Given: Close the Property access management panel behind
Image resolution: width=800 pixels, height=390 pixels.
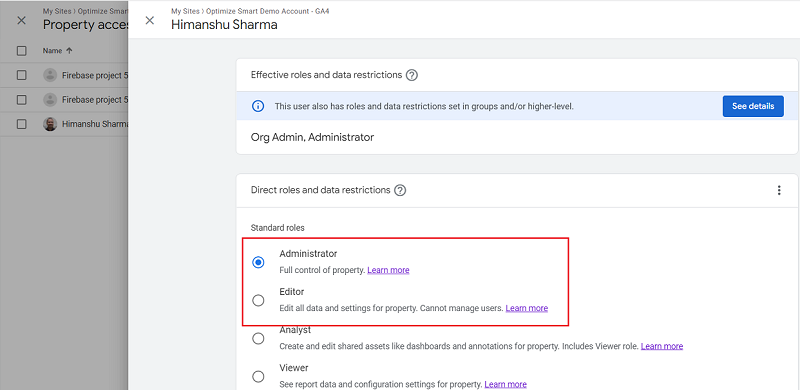Looking at the screenshot, I should [x=21, y=20].
